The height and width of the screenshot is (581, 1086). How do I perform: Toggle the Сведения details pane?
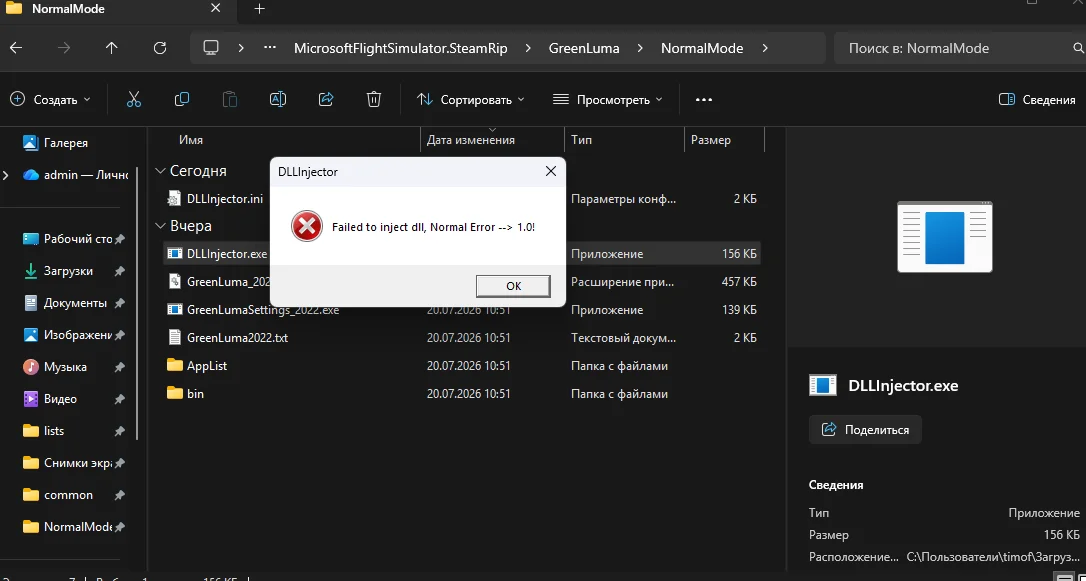coord(1037,100)
